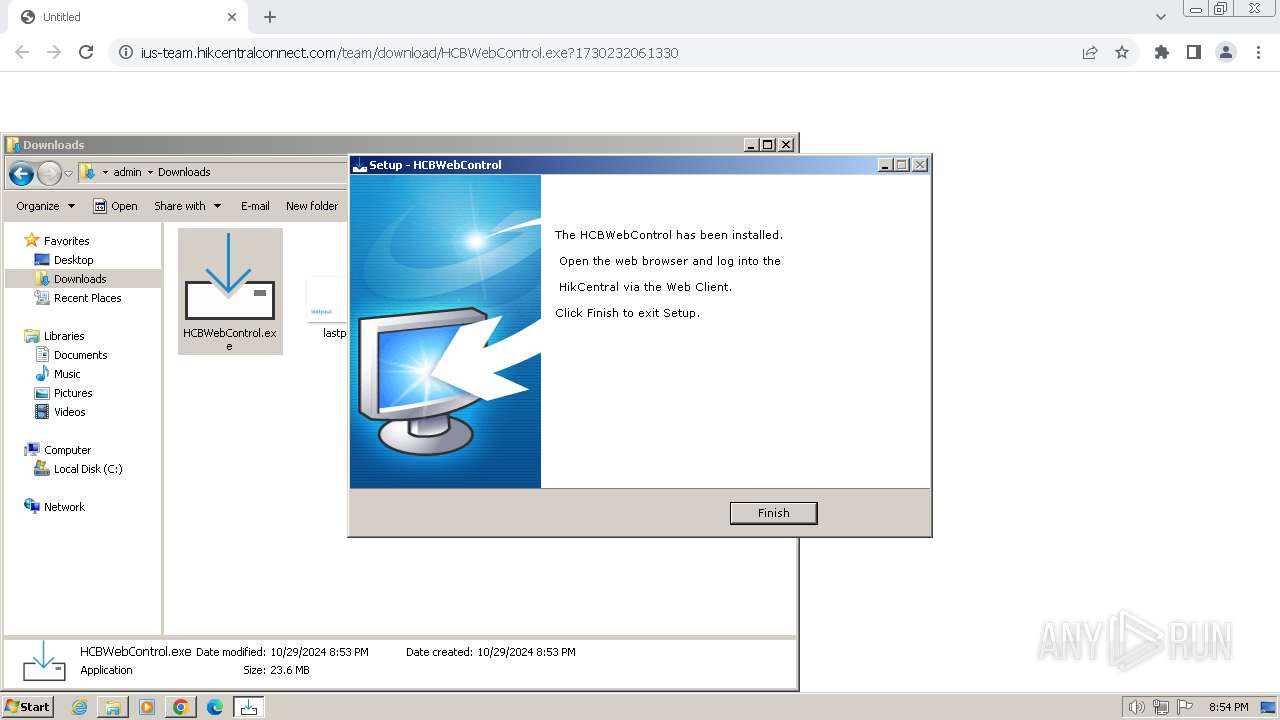Open Microsoft Edge taskbar icon
The height and width of the screenshot is (720, 1280).
pyautogui.click(x=215, y=707)
